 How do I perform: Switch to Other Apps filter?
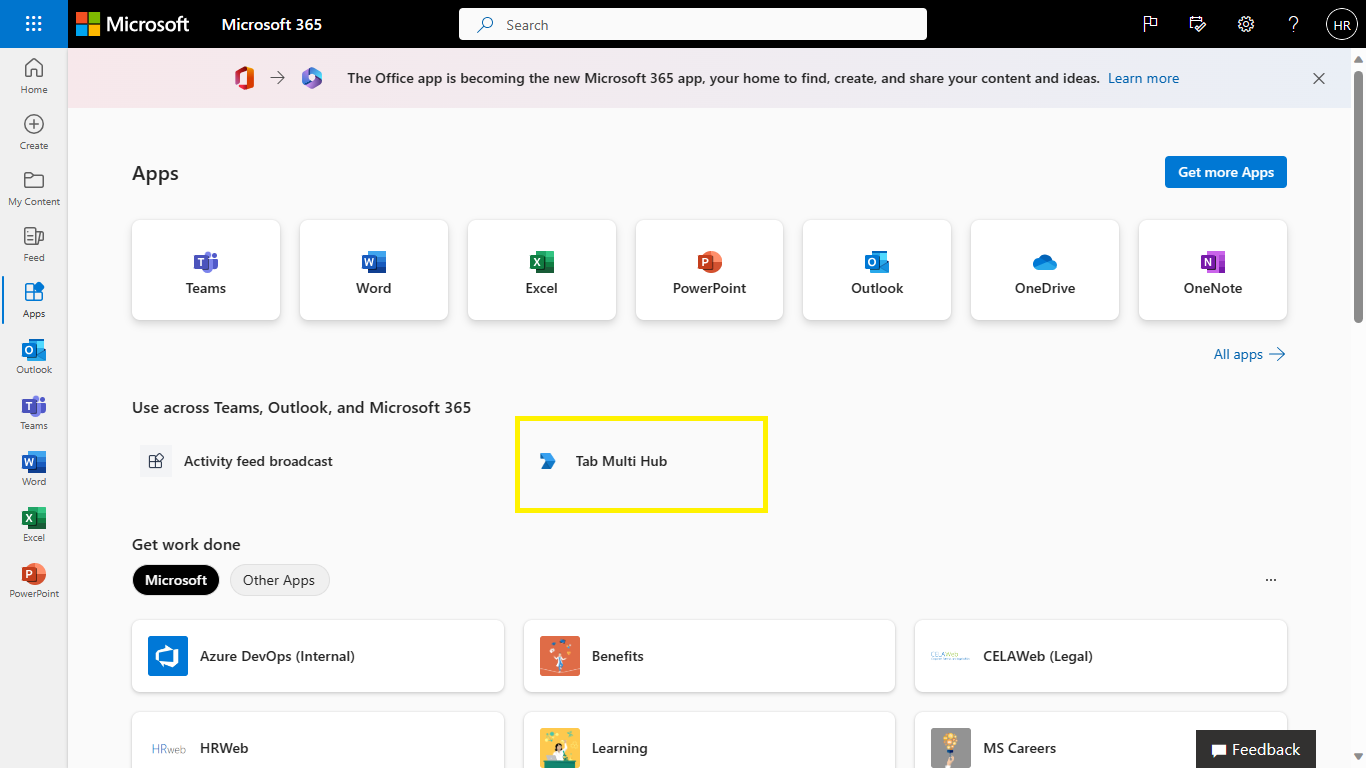click(279, 580)
